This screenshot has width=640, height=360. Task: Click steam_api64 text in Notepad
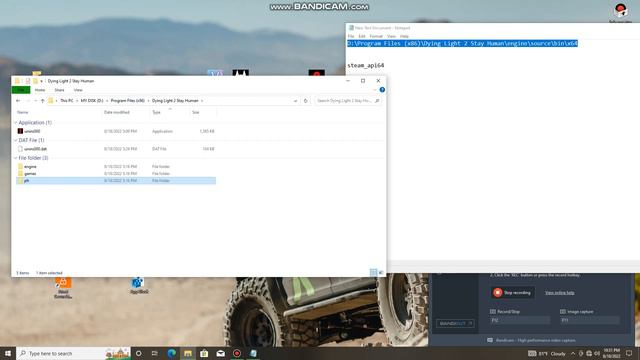[365, 65]
